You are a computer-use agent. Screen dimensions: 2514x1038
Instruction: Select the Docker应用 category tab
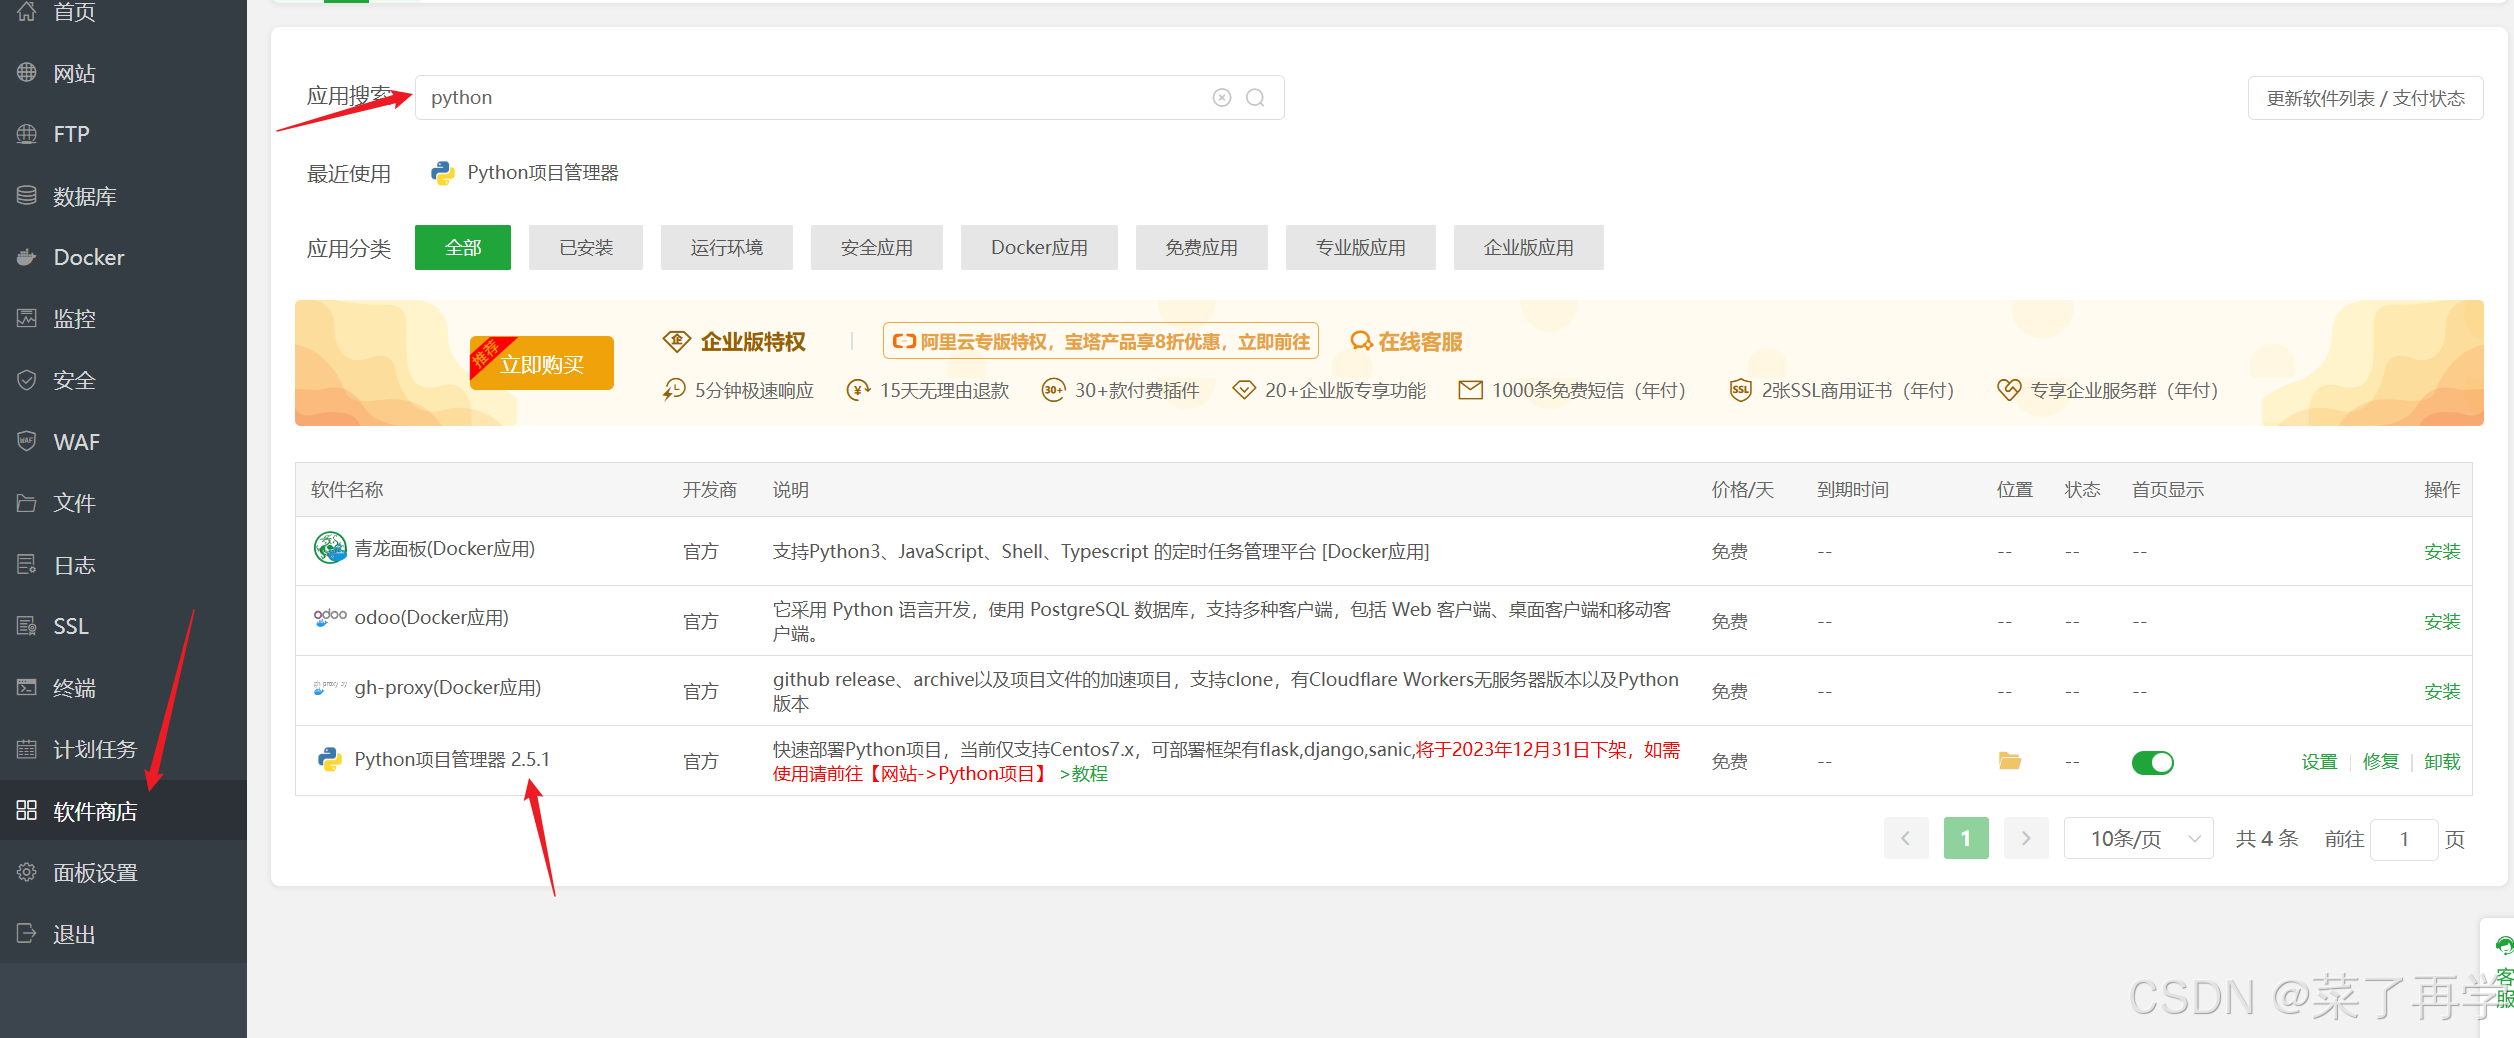(1039, 247)
